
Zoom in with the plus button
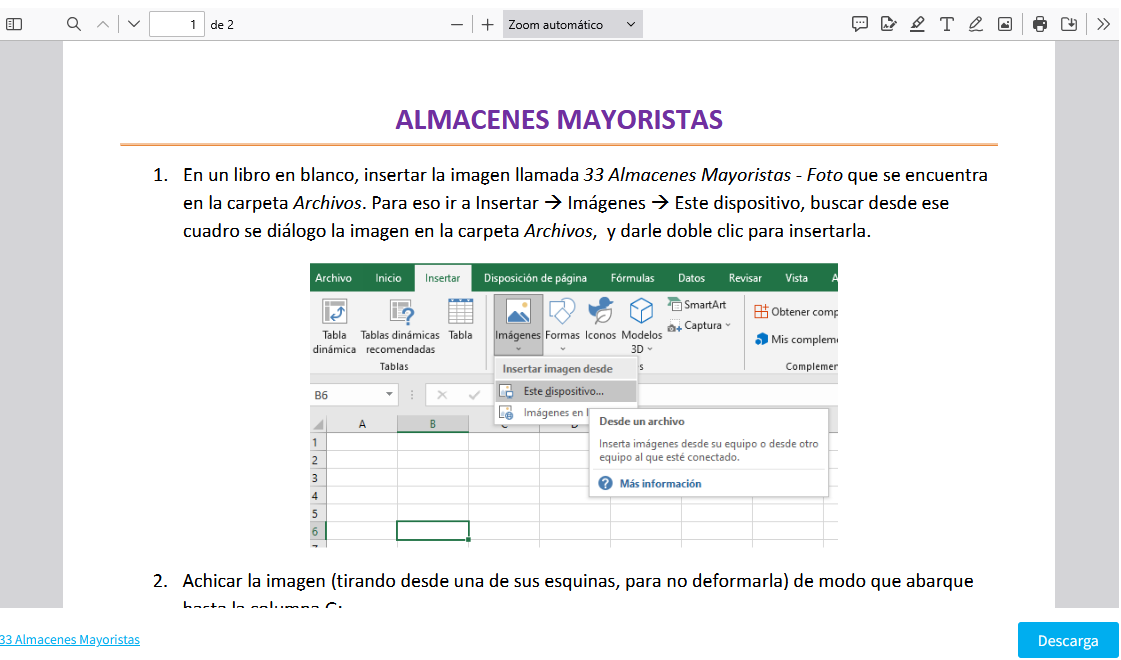pyautogui.click(x=487, y=24)
